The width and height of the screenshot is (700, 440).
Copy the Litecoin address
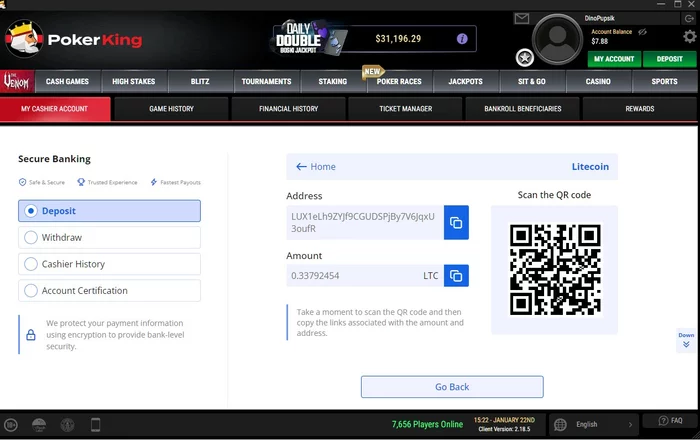[456, 222]
